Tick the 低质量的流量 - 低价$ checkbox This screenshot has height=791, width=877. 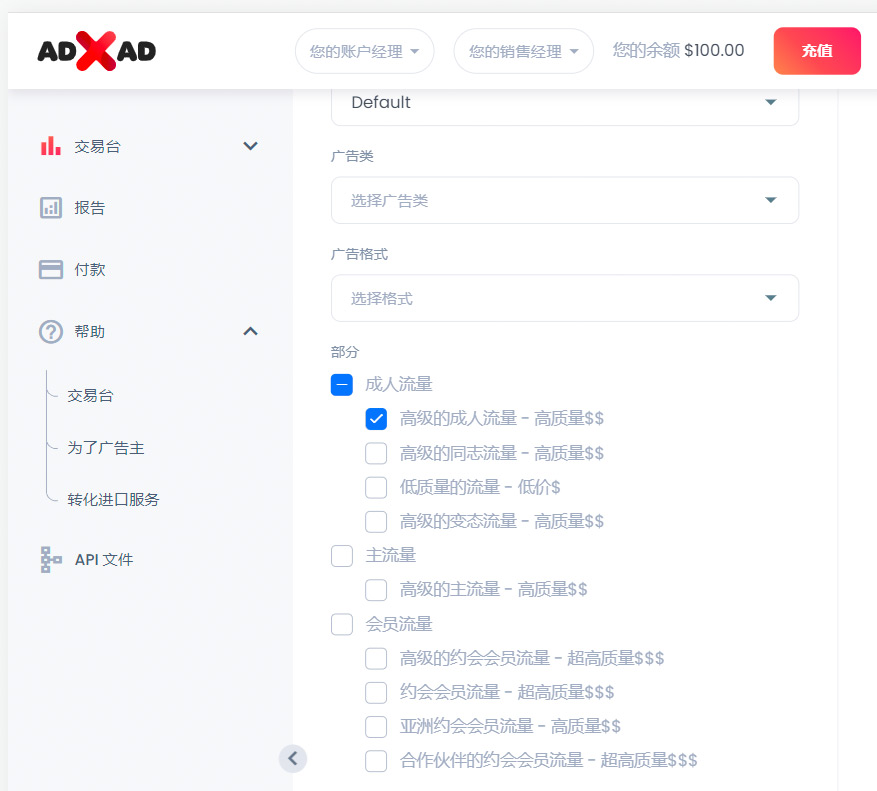point(376,488)
